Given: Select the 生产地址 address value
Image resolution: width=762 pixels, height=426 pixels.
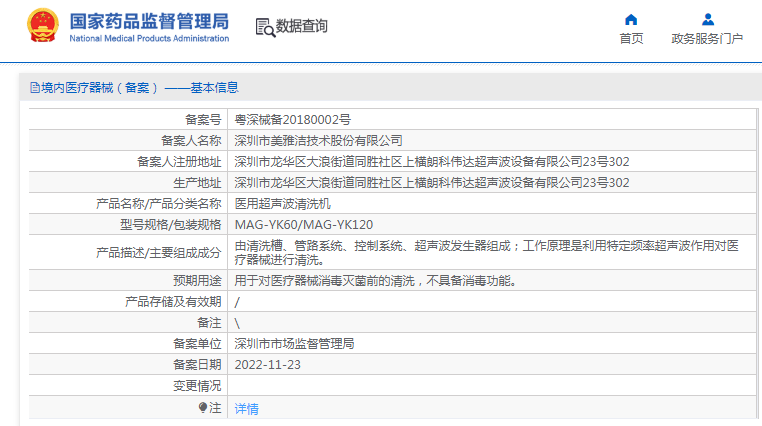Looking at the screenshot, I should click(x=432, y=183).
